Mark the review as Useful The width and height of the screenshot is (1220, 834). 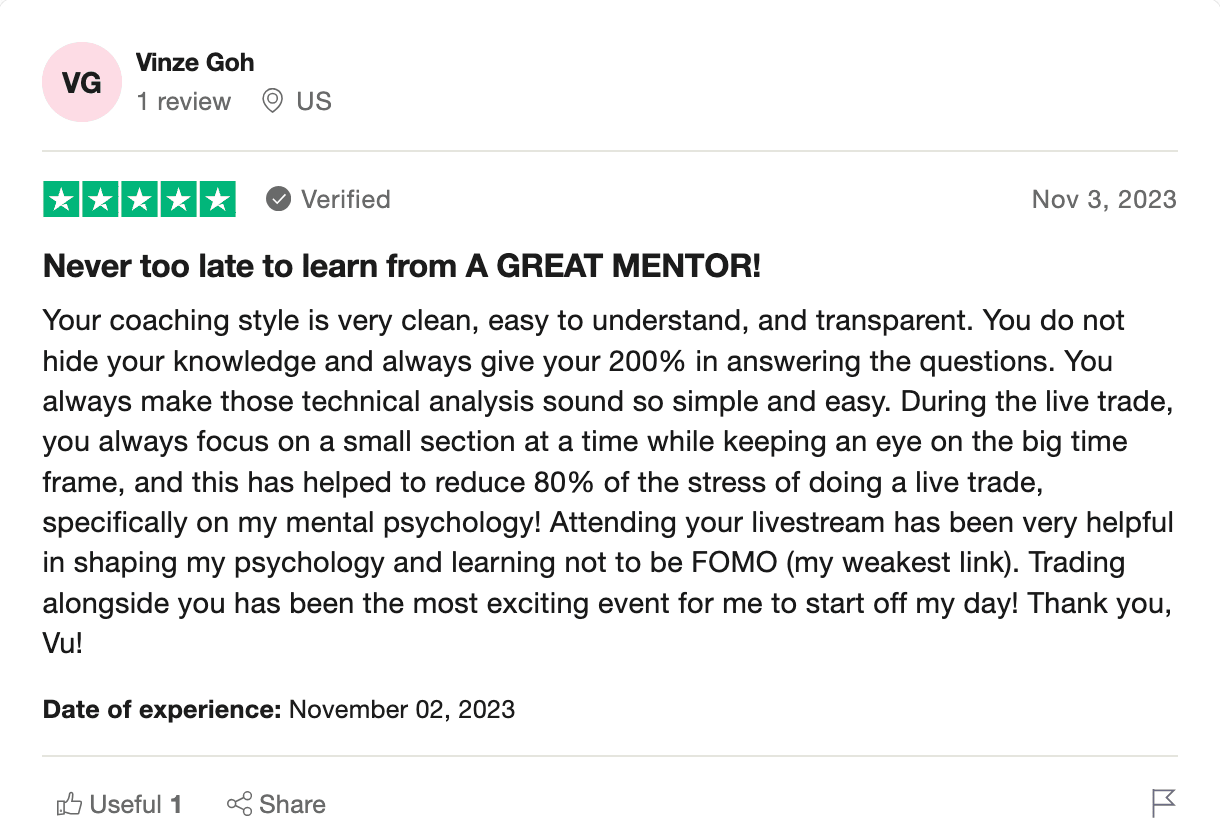pyautogui.click(x=119, y=804)
